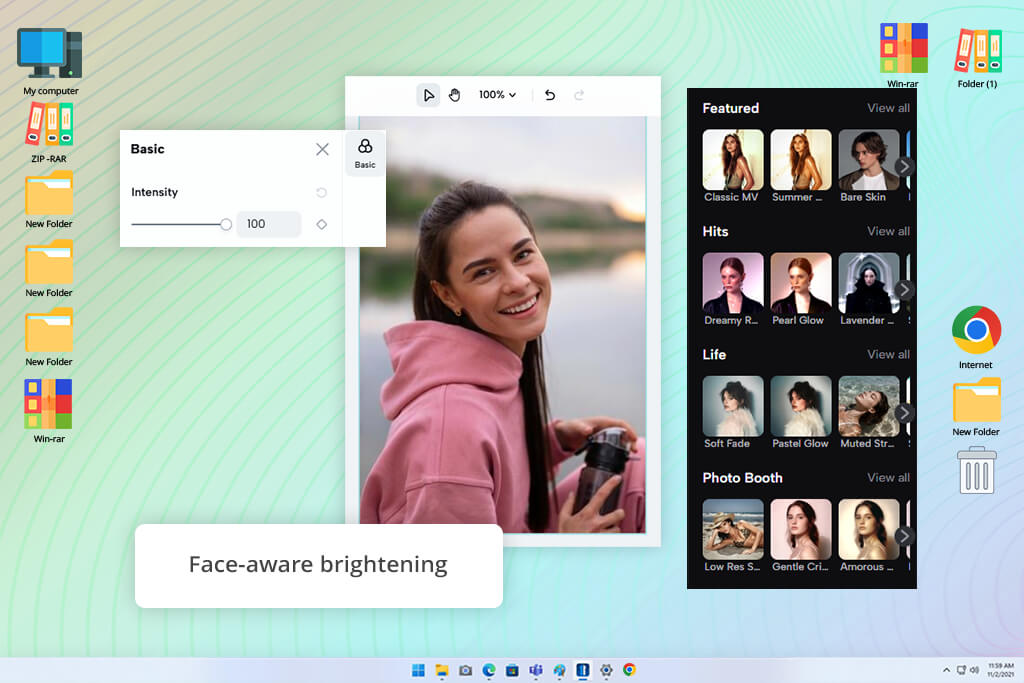This screenshot has height=683, width=1024.
Task: Close the Basic panel
Action: click(x=322, y=149)
